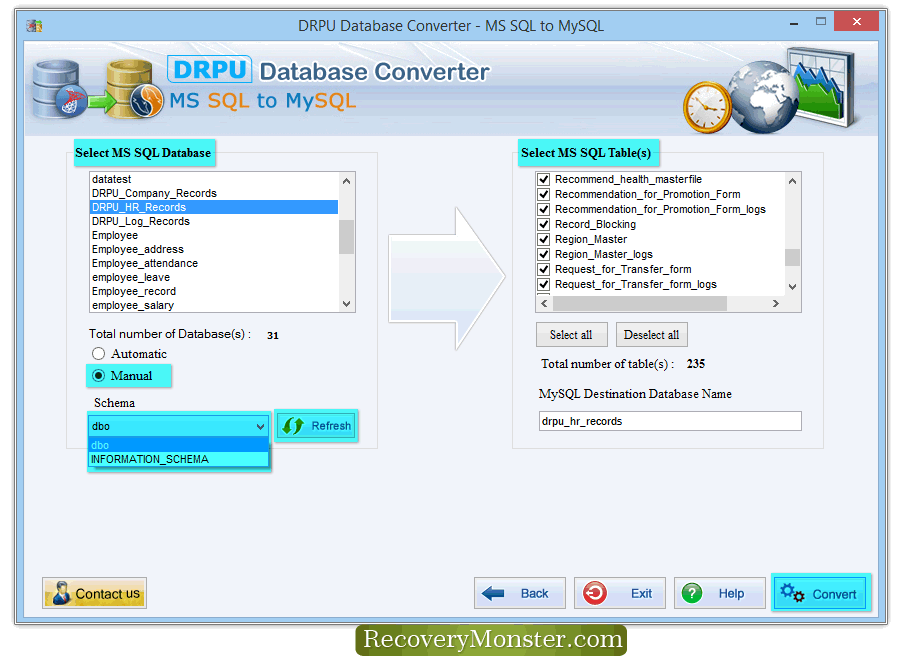Click the Deselect all button
The height and width of the screenshot is (658, 900).
point(651,335)
